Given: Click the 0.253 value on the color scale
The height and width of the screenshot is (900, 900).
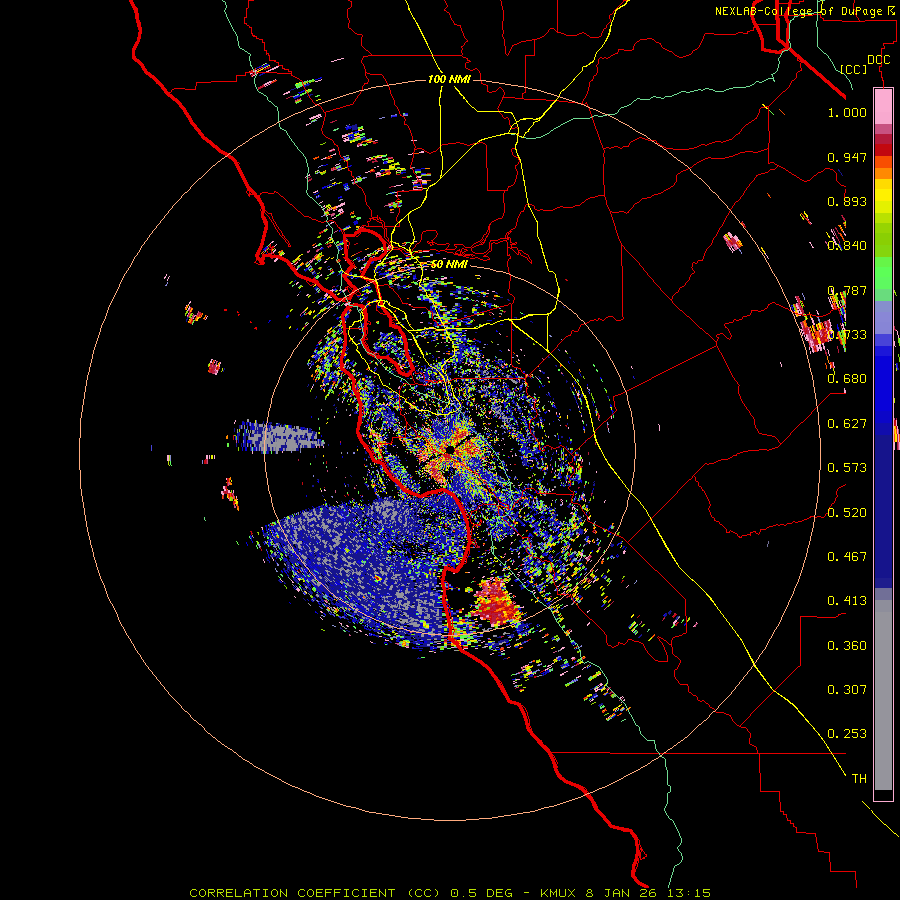Looking at the screenshot, I should pos(847,734).
